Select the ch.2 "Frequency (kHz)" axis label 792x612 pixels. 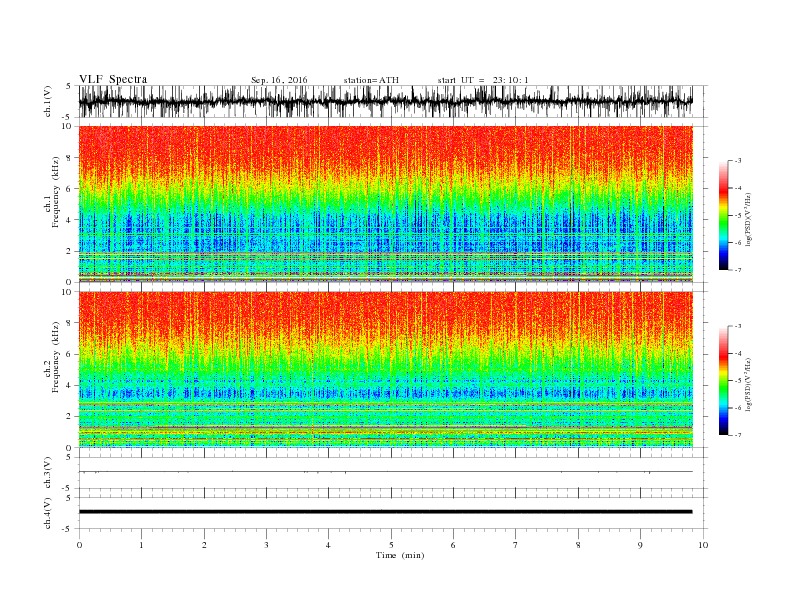56,357
